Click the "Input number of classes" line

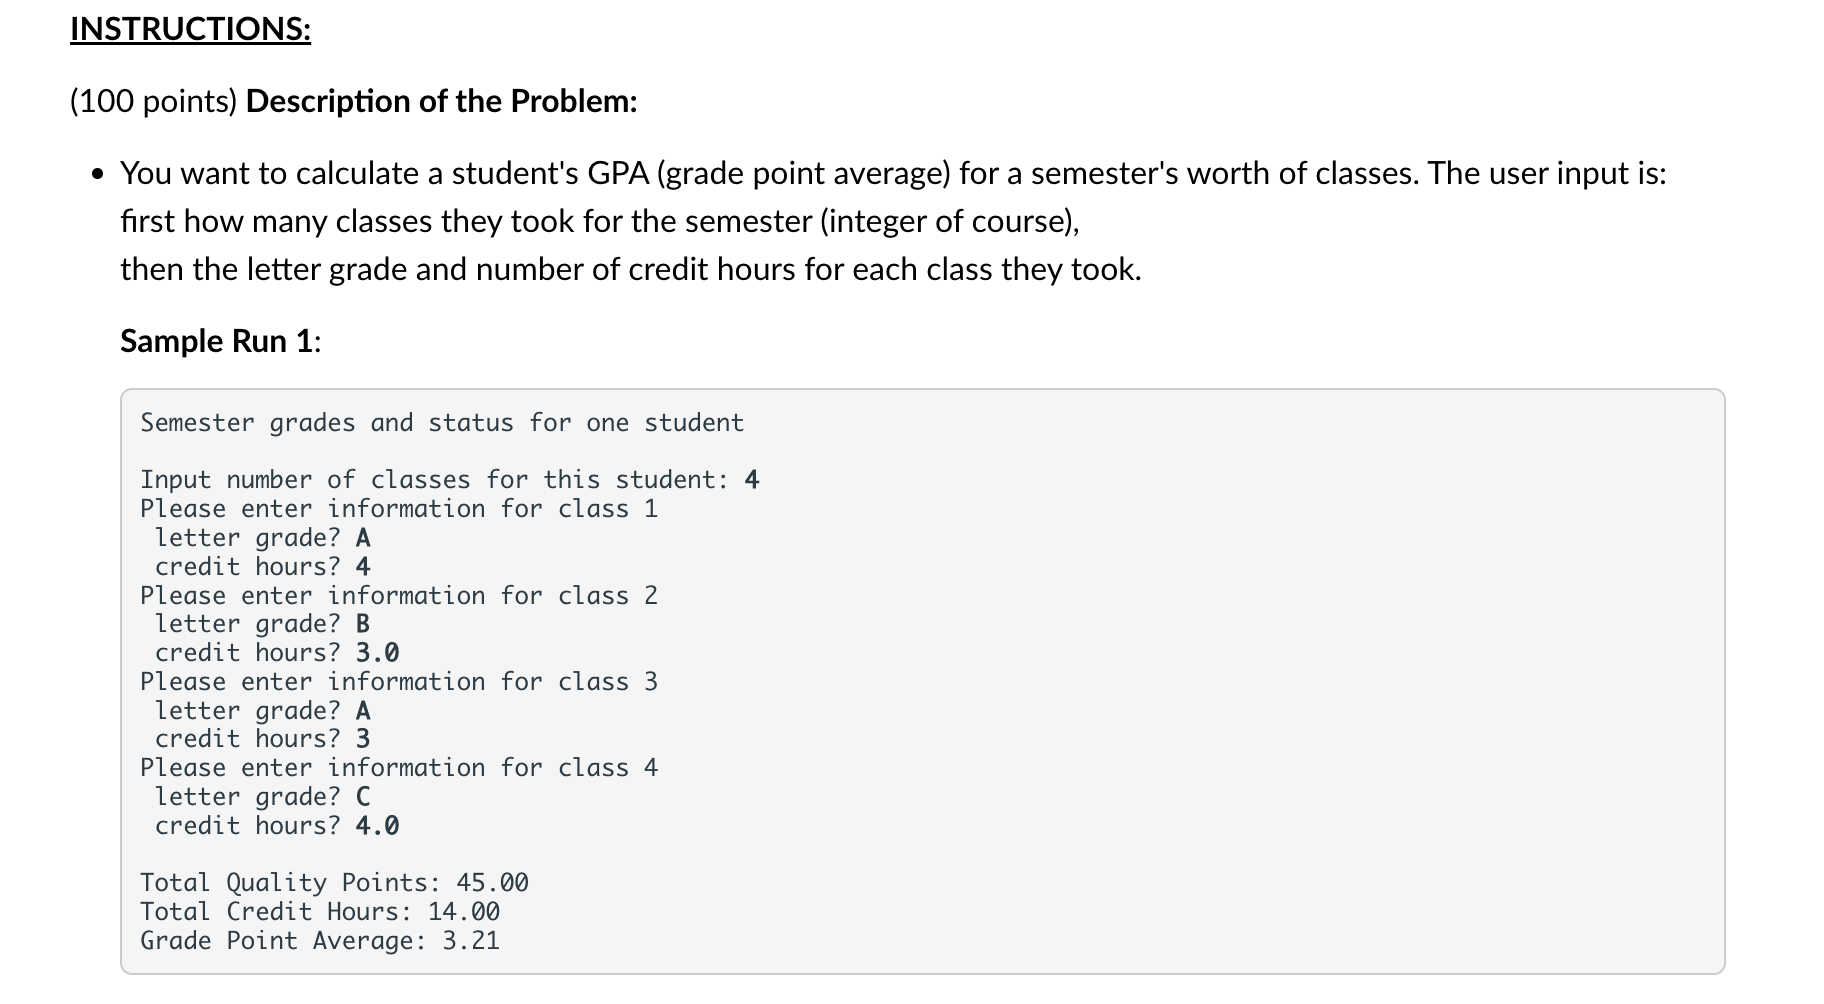[x=449, y=480]
